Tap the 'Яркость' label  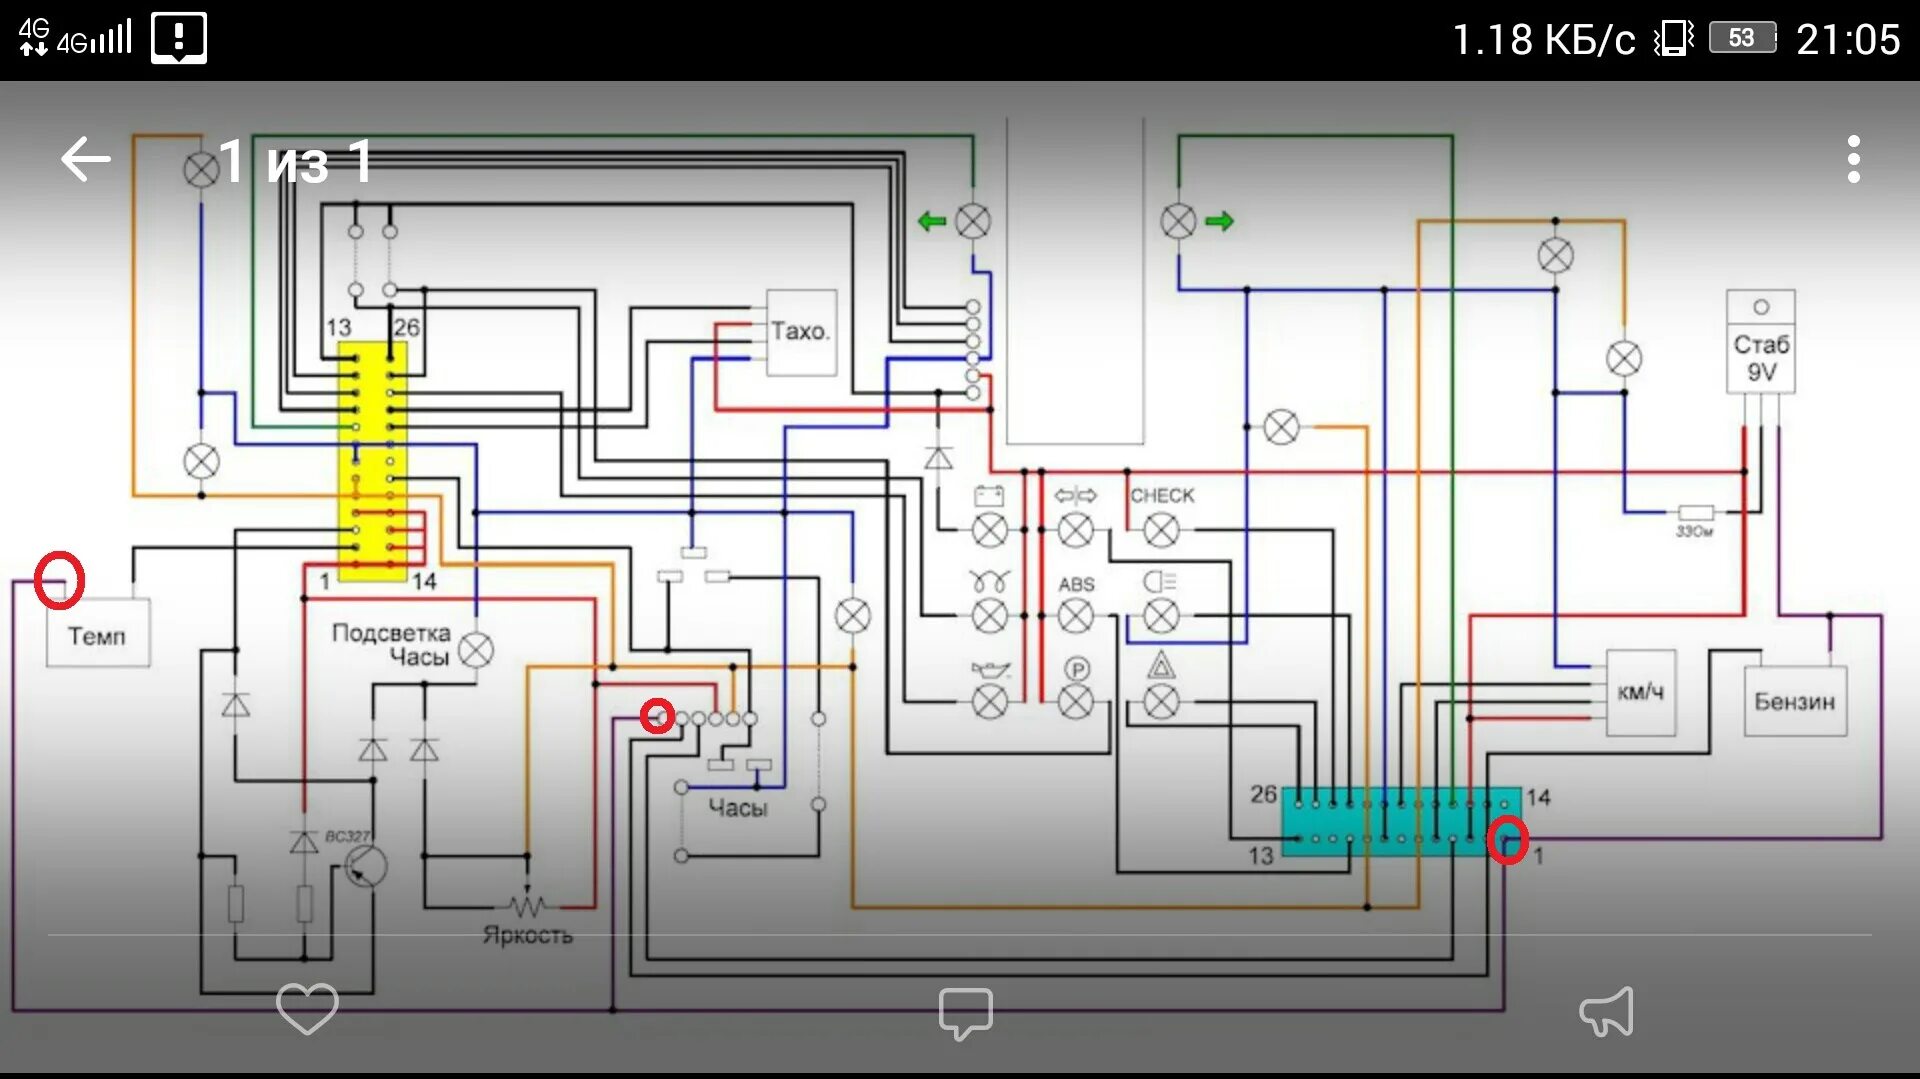pos(528,935)
